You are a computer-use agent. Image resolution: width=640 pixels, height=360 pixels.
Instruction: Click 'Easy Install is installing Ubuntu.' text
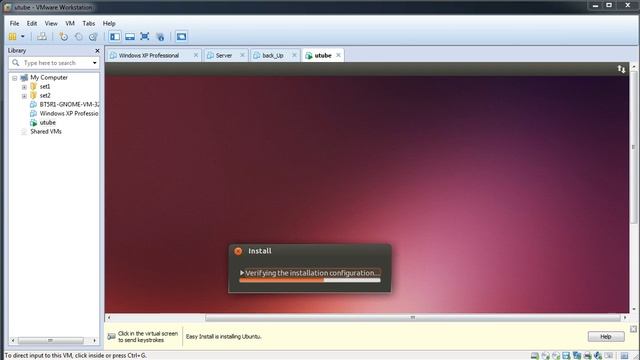click(223, 337)
